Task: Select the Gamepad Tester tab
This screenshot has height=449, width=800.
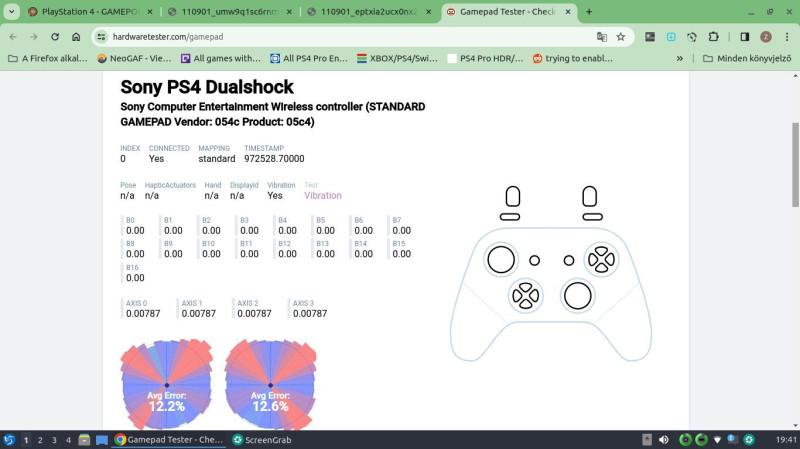Action: click(x=507, y=11)
